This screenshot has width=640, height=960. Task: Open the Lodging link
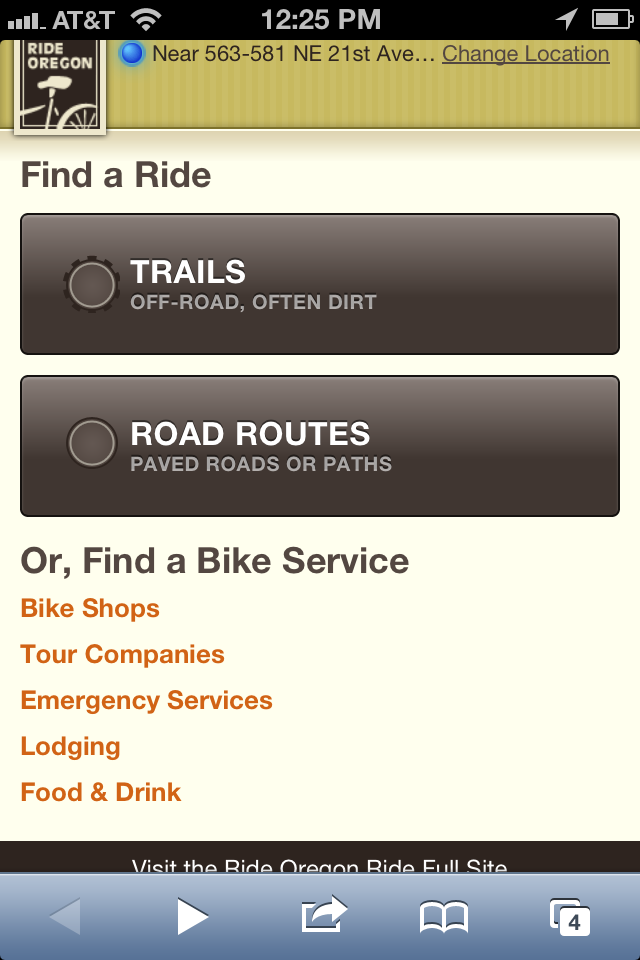[70, 746]
